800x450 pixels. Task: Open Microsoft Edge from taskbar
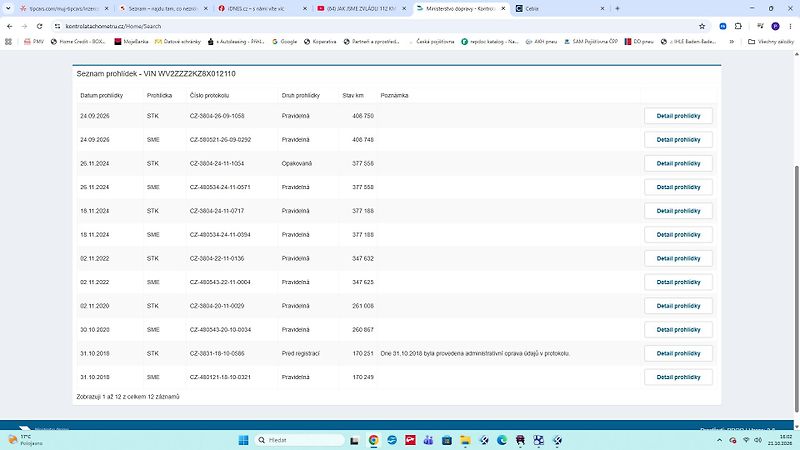click(502, 440)
